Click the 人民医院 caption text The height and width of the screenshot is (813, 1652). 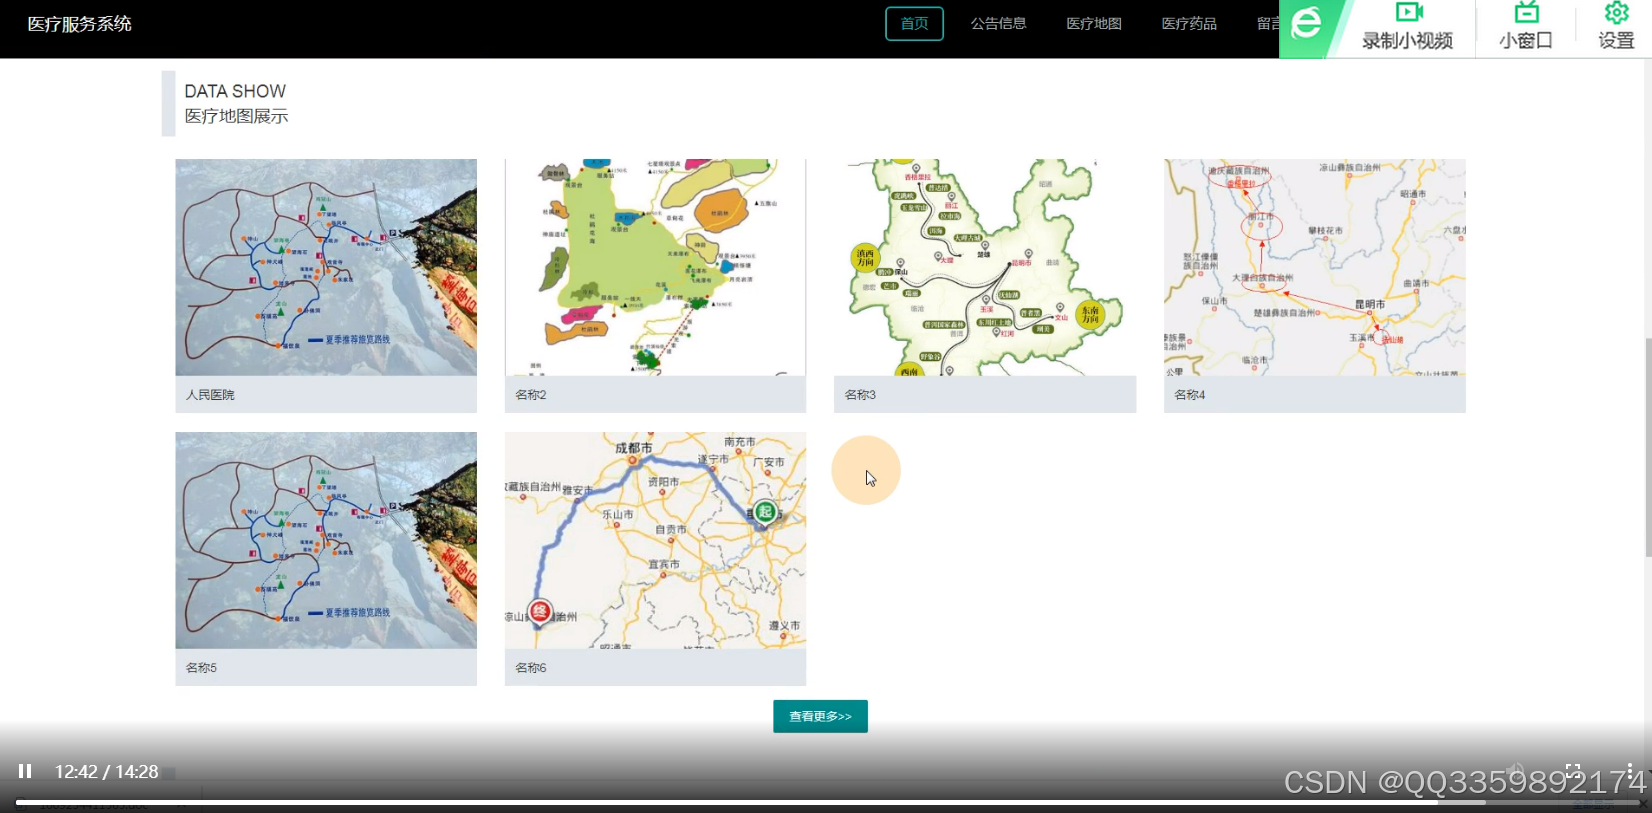[210, 395]
